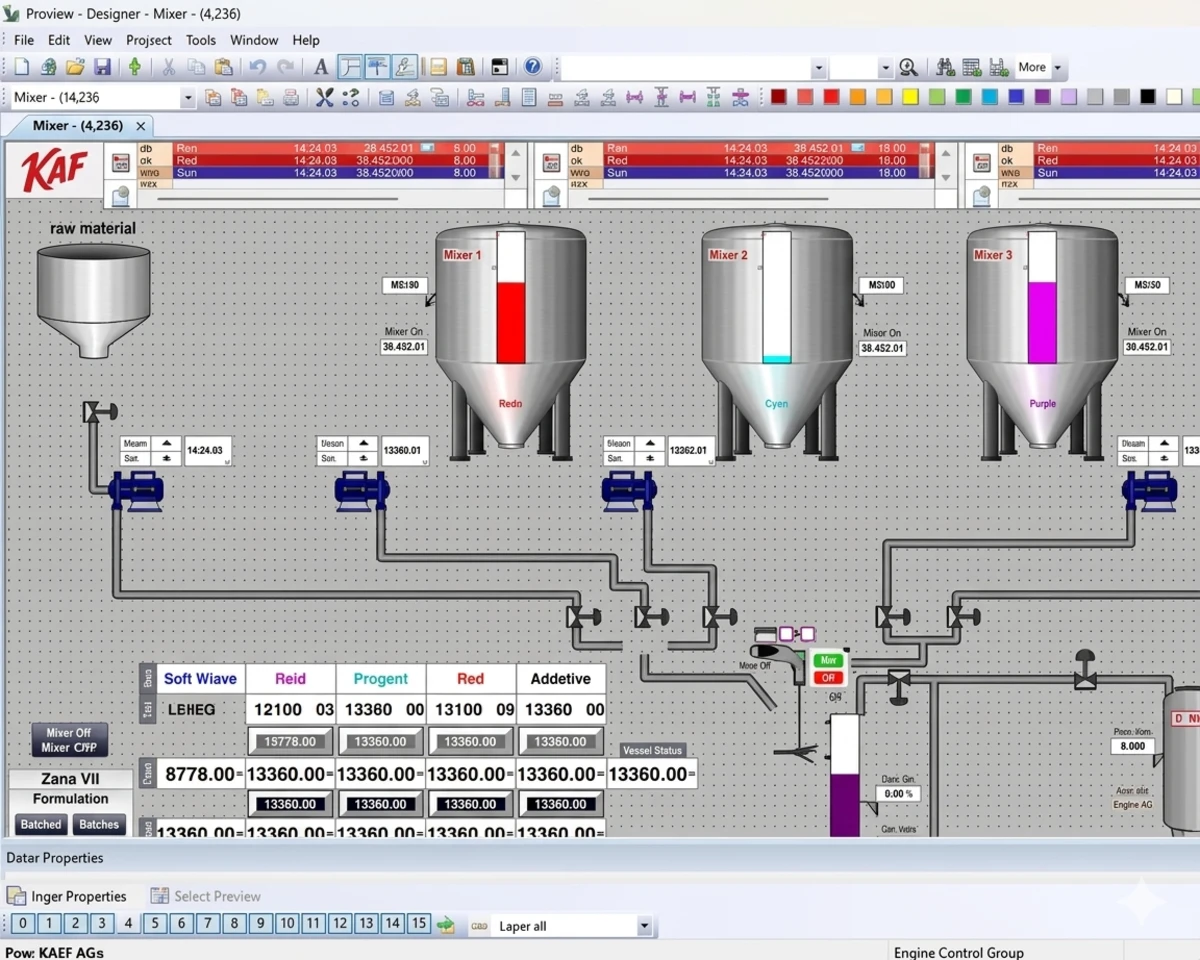The height and width of the screenshot is (960, 1200).
Task: Toggle layer 4 visibility button
Action: coord(128,924)
